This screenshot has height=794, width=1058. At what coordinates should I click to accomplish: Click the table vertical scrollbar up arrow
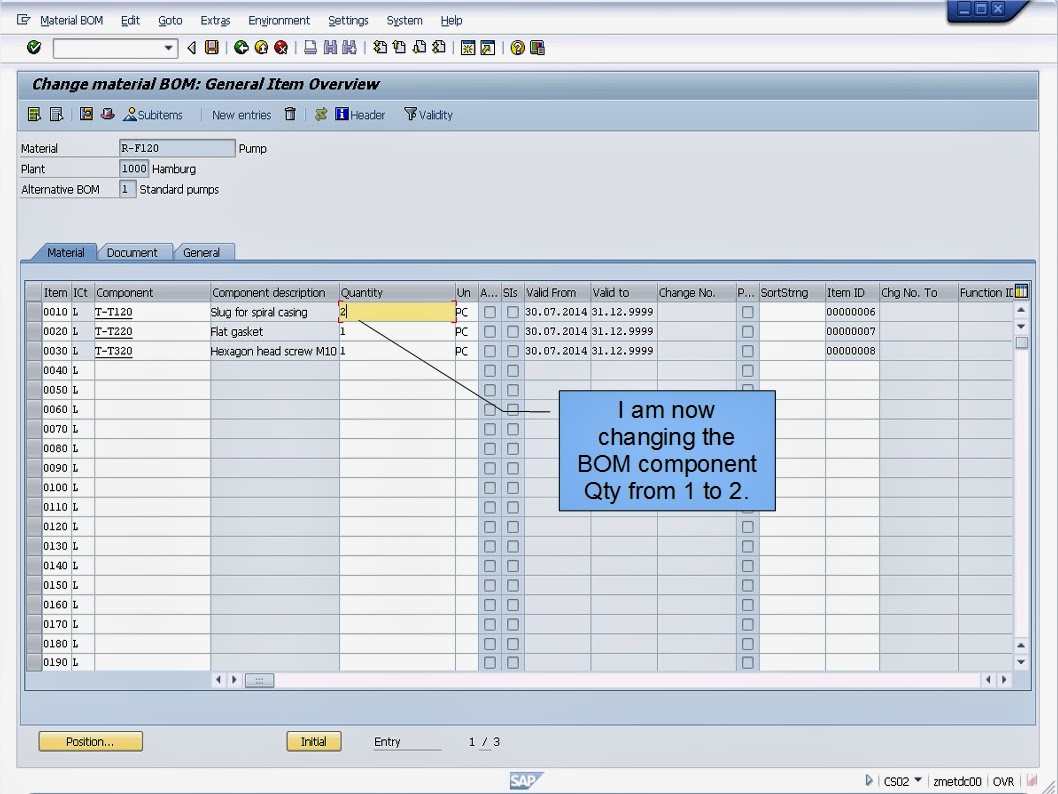tap(1022, 310)
